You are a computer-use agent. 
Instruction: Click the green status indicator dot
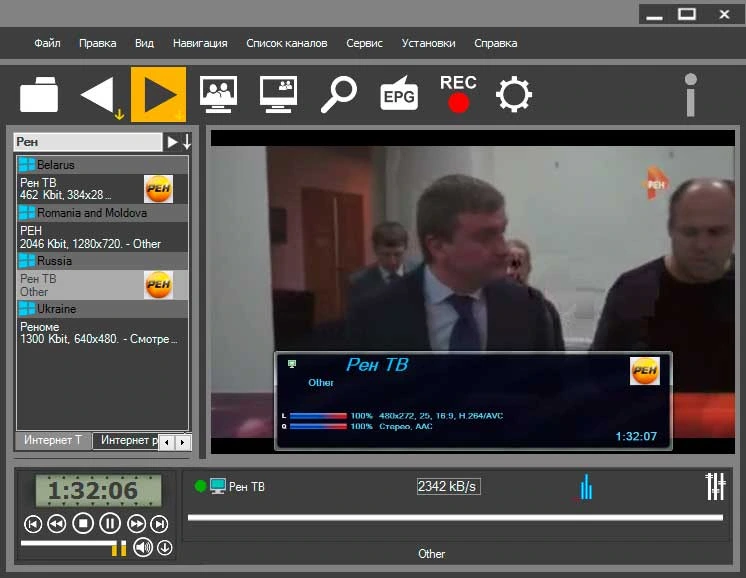[x=200, y=486]
